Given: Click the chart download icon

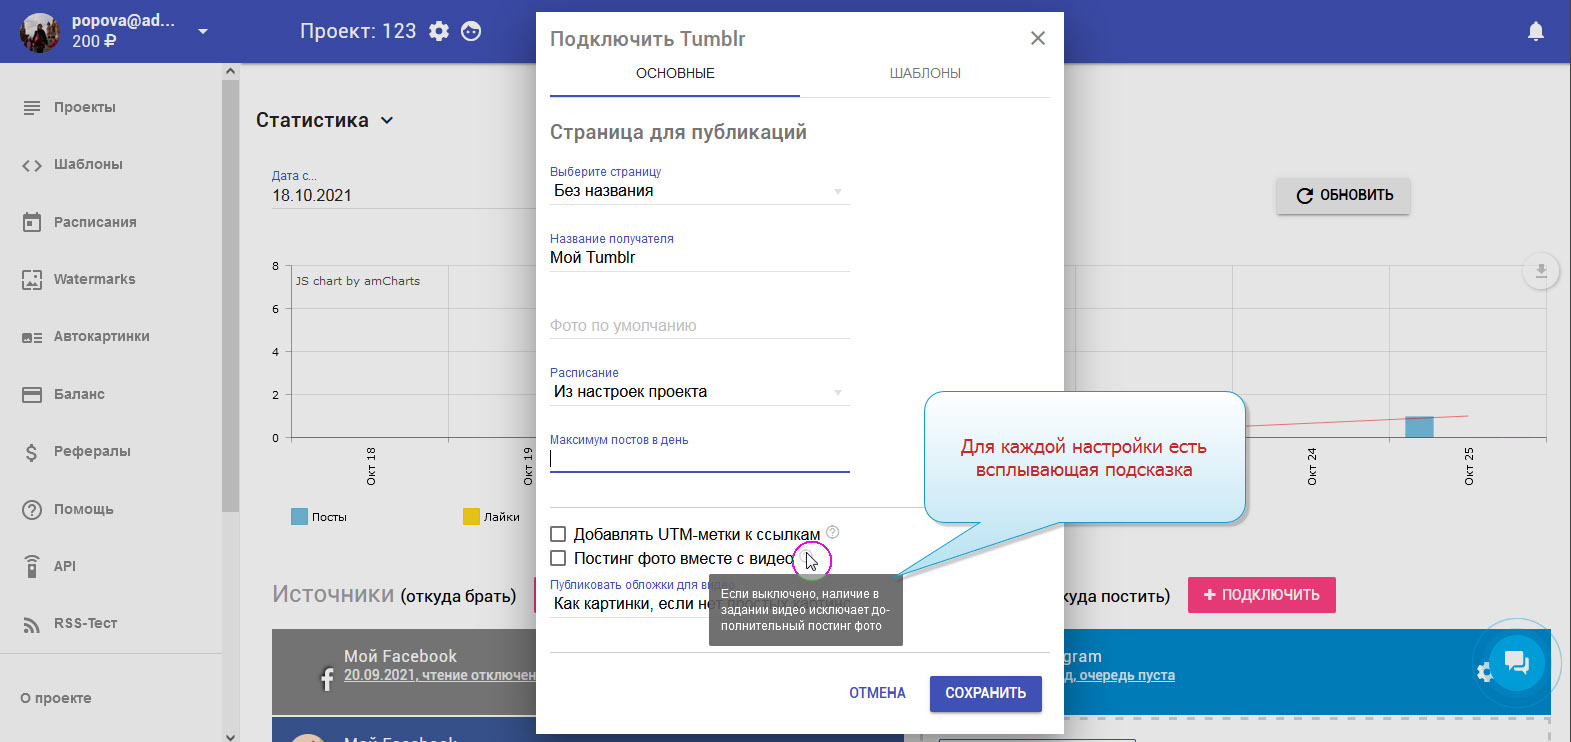Looking at the screenshot, I should 1540,271.
